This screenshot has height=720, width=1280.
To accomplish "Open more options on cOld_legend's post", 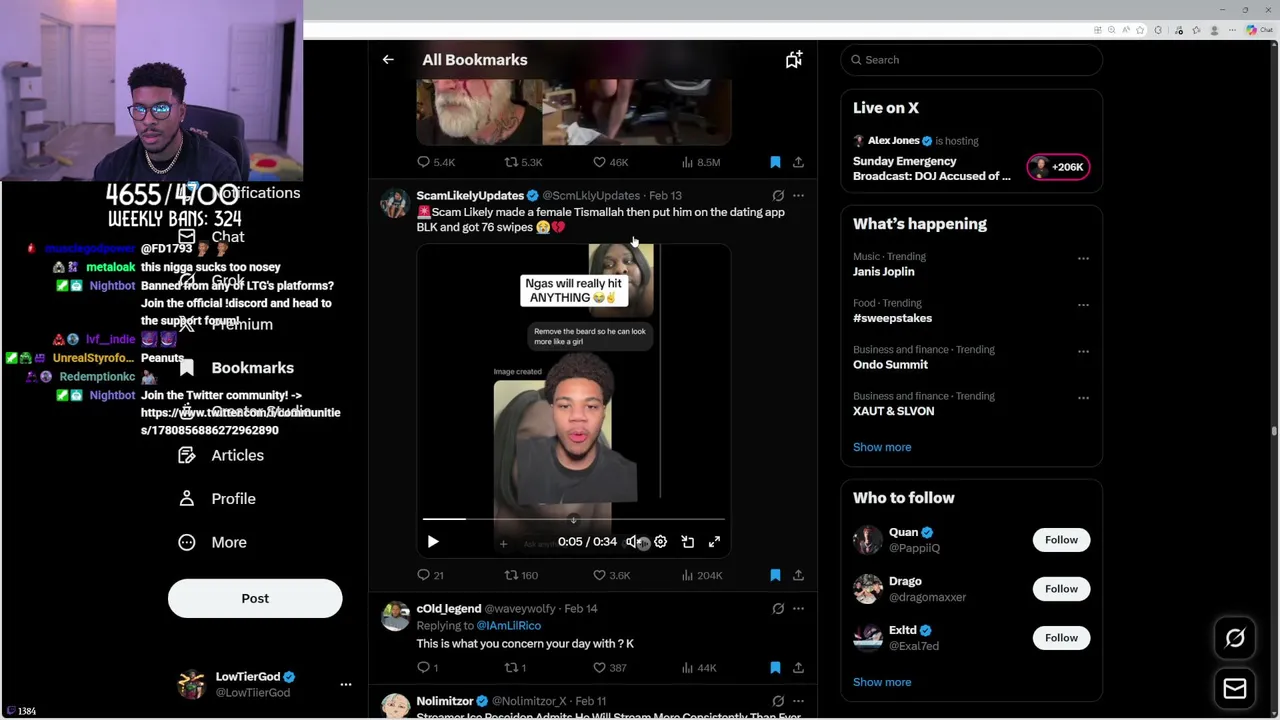I will tap(798, 609).
